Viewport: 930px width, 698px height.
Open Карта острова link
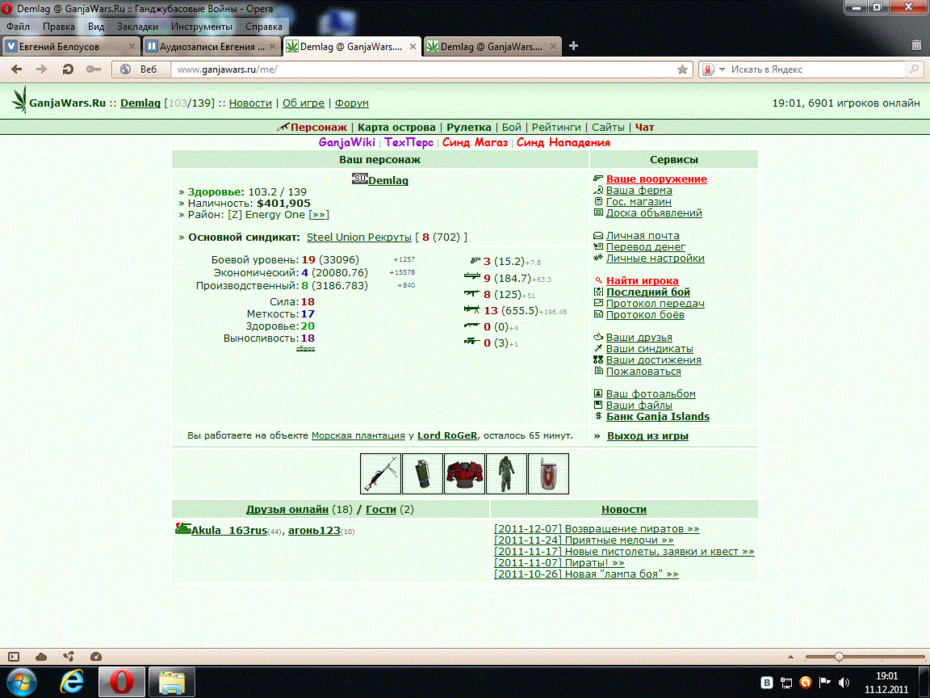point(396,127)
